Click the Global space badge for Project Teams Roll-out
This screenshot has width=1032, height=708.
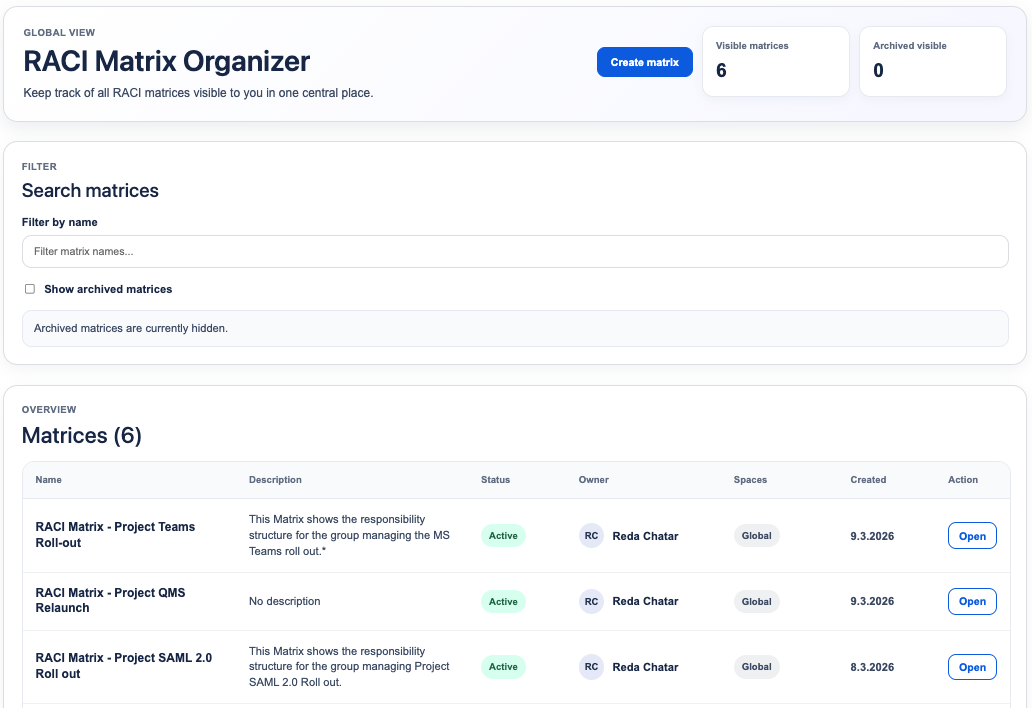[x=756, y=535]
